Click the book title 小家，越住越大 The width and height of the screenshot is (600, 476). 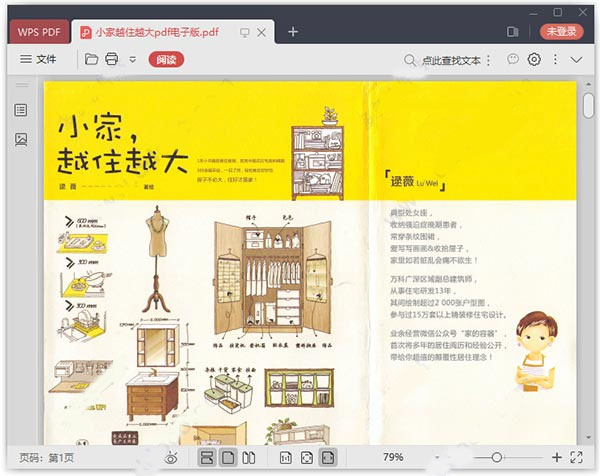pyautogui.click(x=123, y=145)
